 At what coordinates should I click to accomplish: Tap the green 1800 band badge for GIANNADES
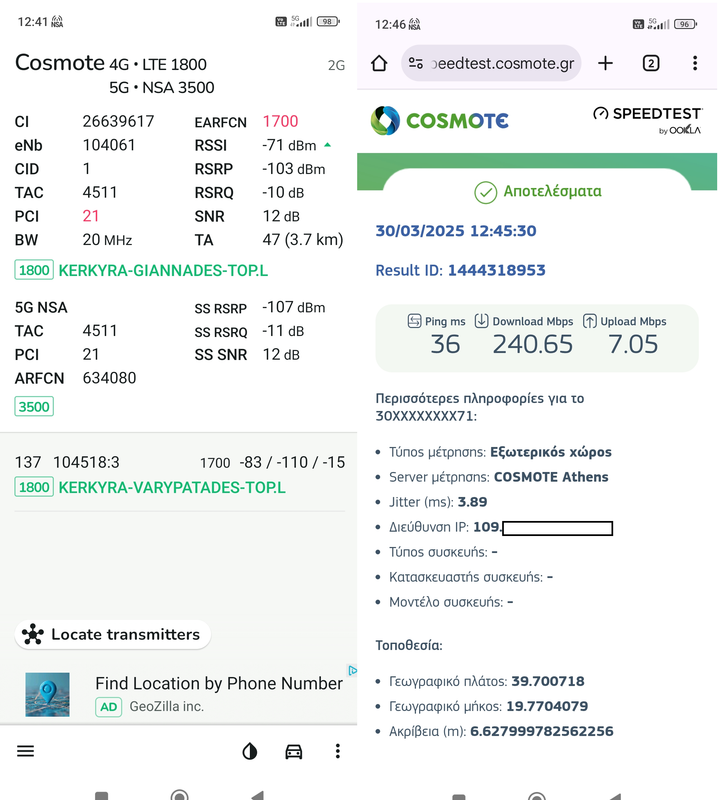[x=34, y=270]
